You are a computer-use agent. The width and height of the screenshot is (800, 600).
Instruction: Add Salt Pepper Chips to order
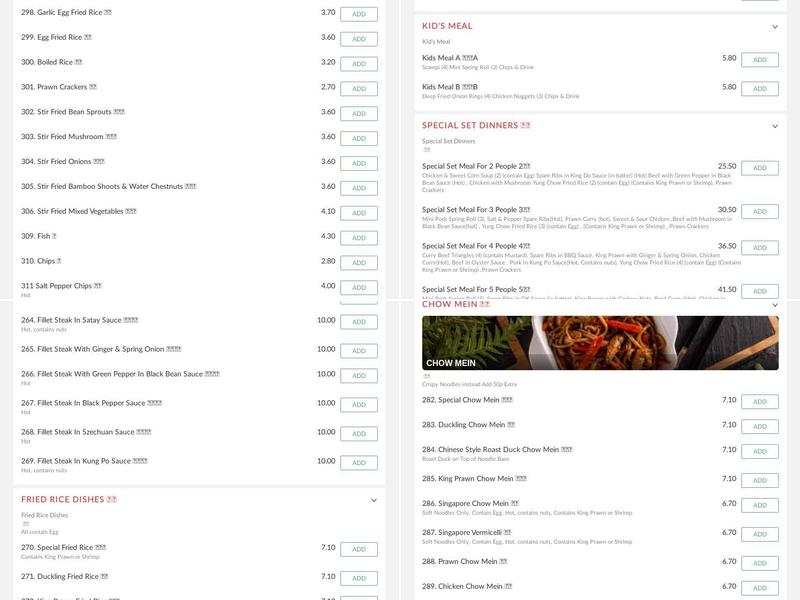coord(358,288)
